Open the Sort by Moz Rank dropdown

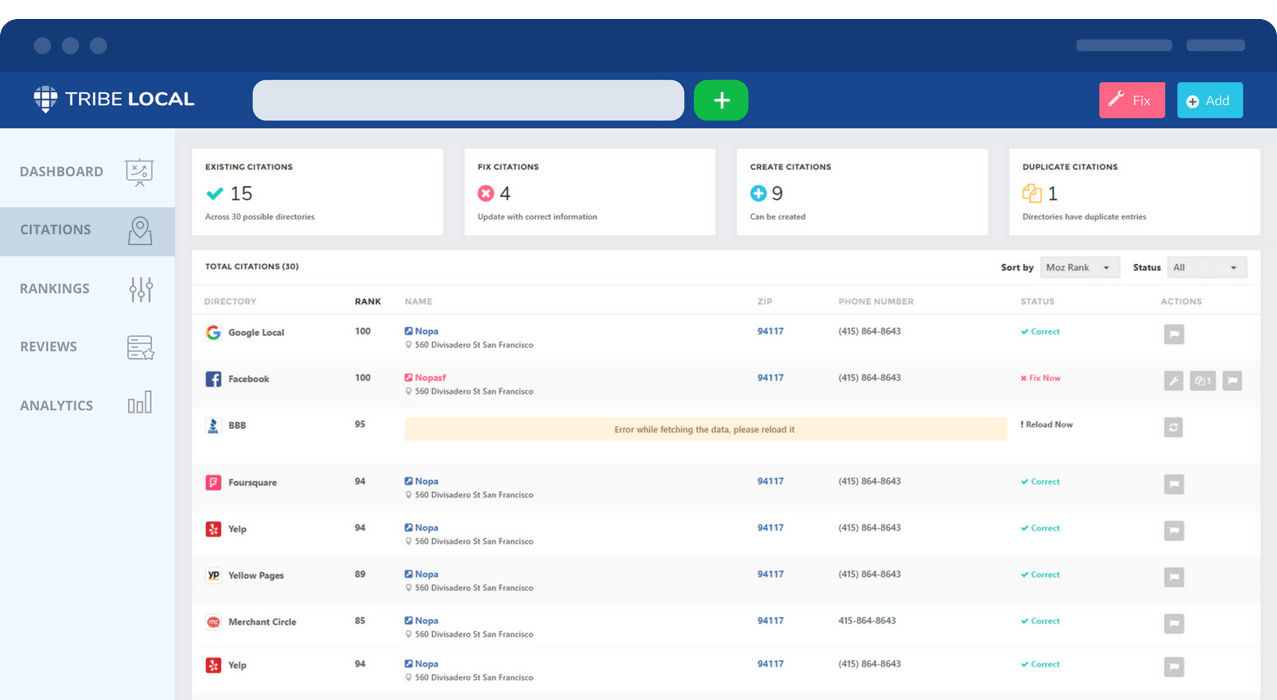(1080, 268)
